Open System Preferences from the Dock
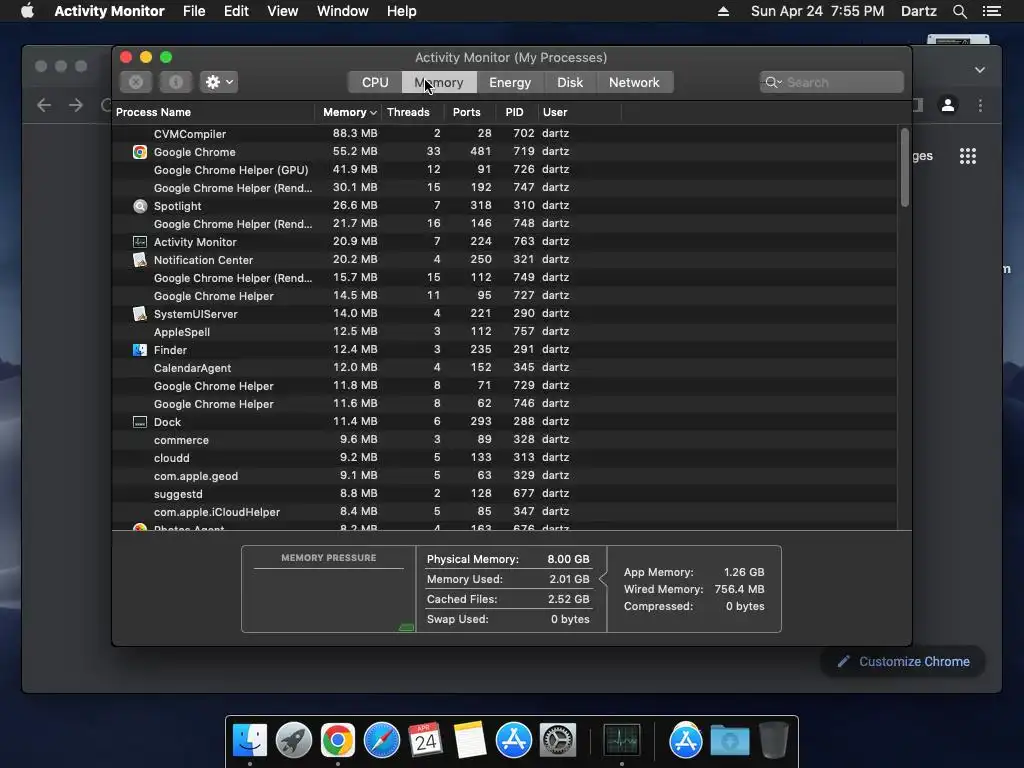The image size is (1024, 768). (558, 740)
